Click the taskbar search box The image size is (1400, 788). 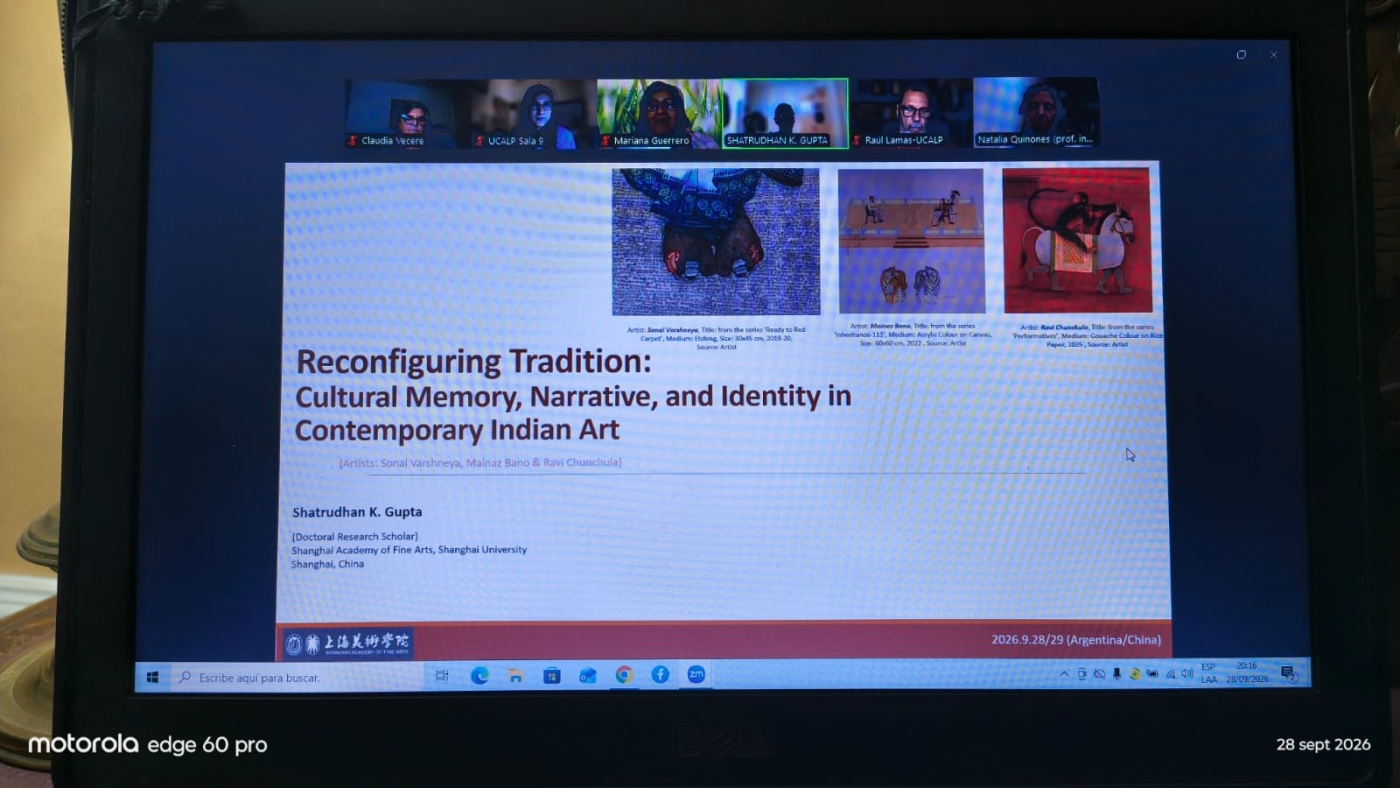[298, 677]
